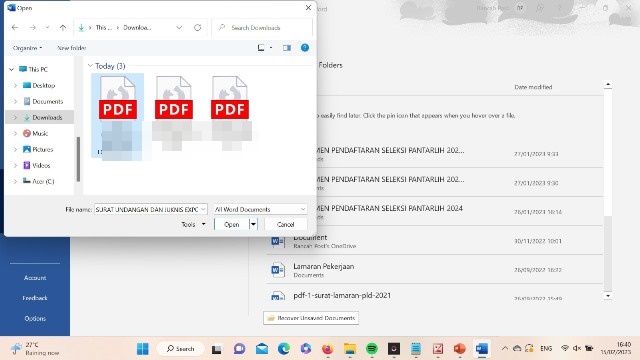Select Videos in navigation pane
Viewport: 640px width, 360px height.
point(36,165)
